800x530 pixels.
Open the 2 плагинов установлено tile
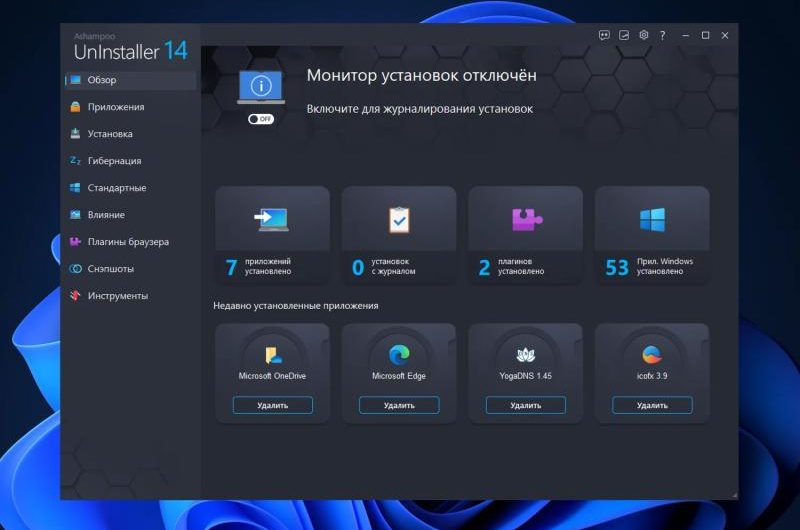pyautogui.click(x=526, y=235)
